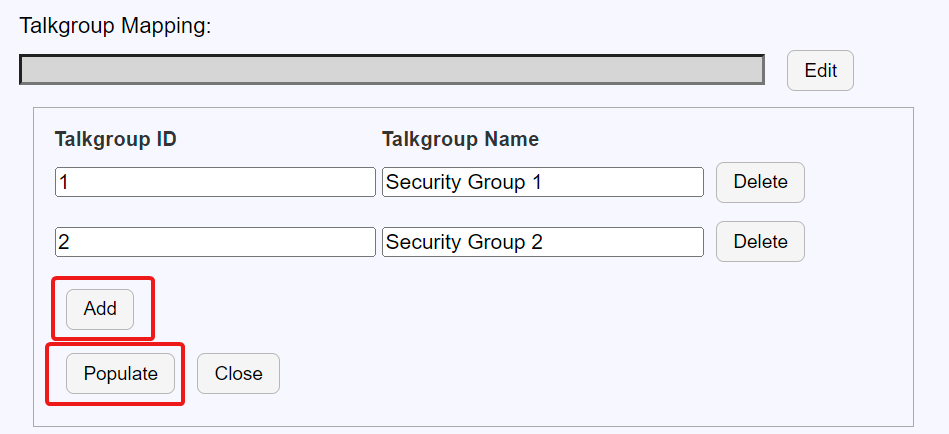949x434 pixels.
Task: Click the Talkgroup Name column header
Action: tap(460, 139)
